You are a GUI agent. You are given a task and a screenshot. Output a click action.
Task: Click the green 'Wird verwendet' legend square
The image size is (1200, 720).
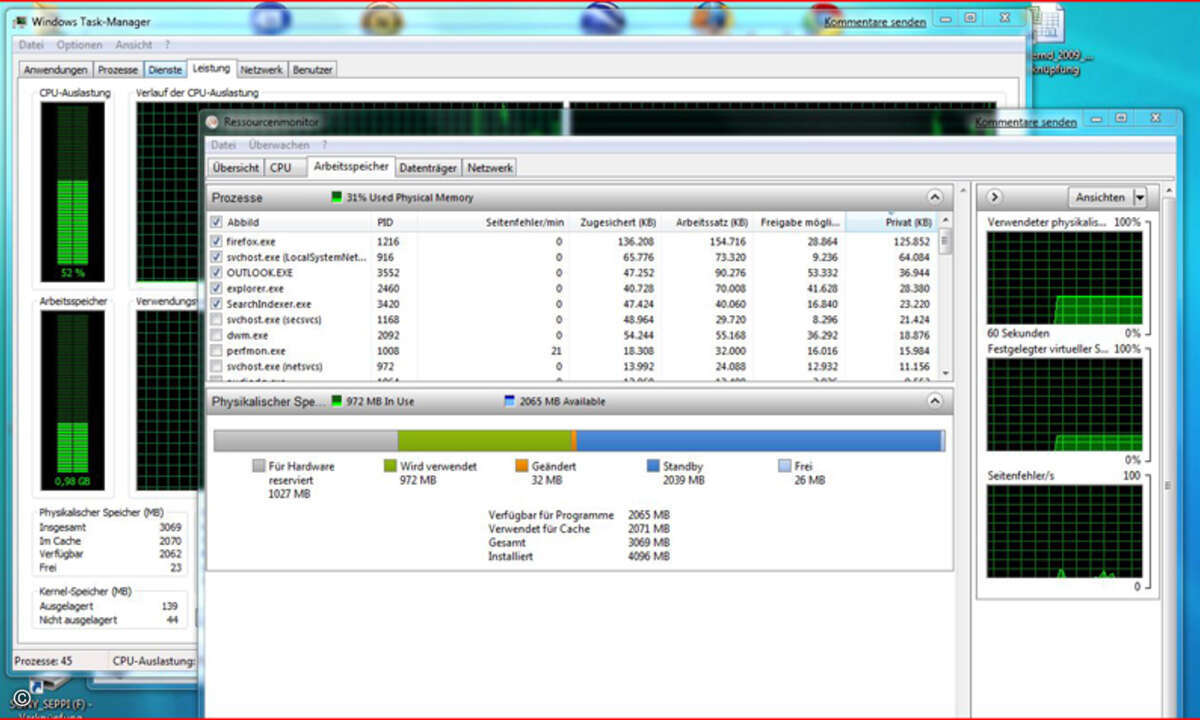[391, 466]
